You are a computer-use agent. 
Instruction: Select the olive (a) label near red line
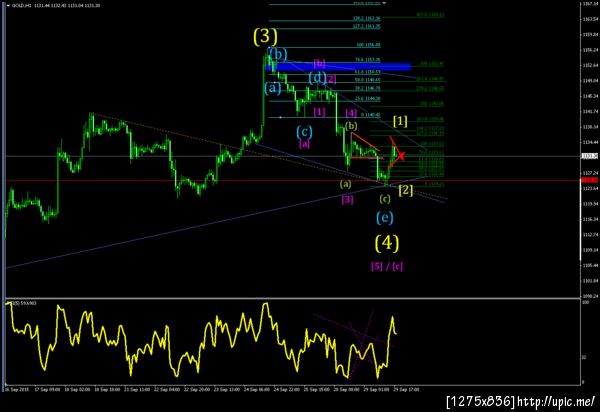pyautogui.click(x=345, y=184)
